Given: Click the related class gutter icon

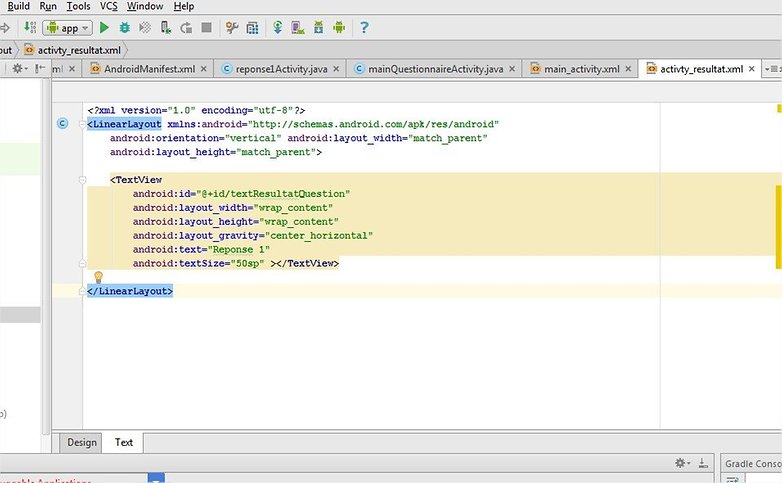Looking at the screenshot, I should coord(62,123).
